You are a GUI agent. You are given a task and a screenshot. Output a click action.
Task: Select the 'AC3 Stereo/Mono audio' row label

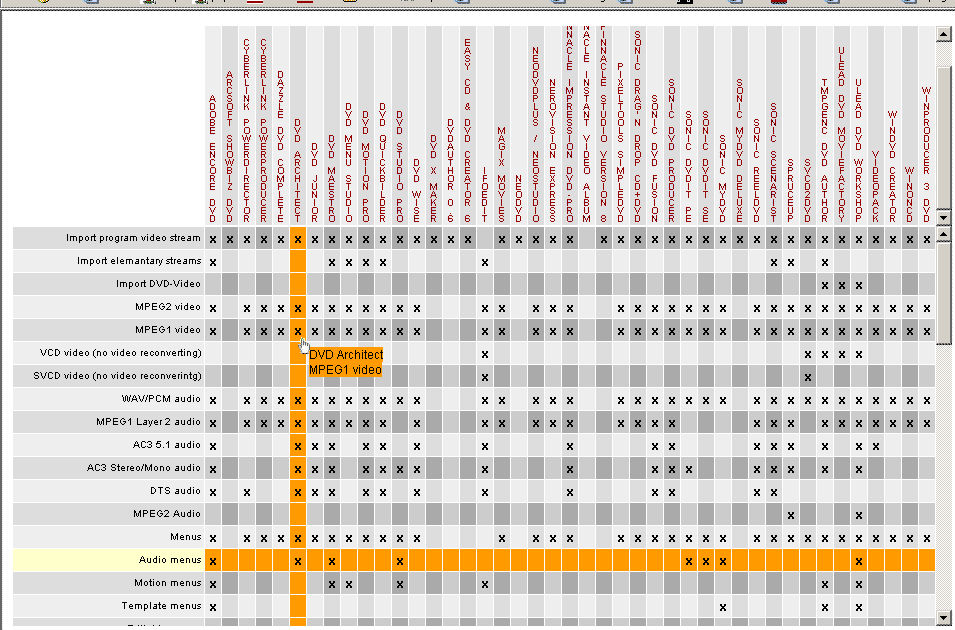coord(144,468)
